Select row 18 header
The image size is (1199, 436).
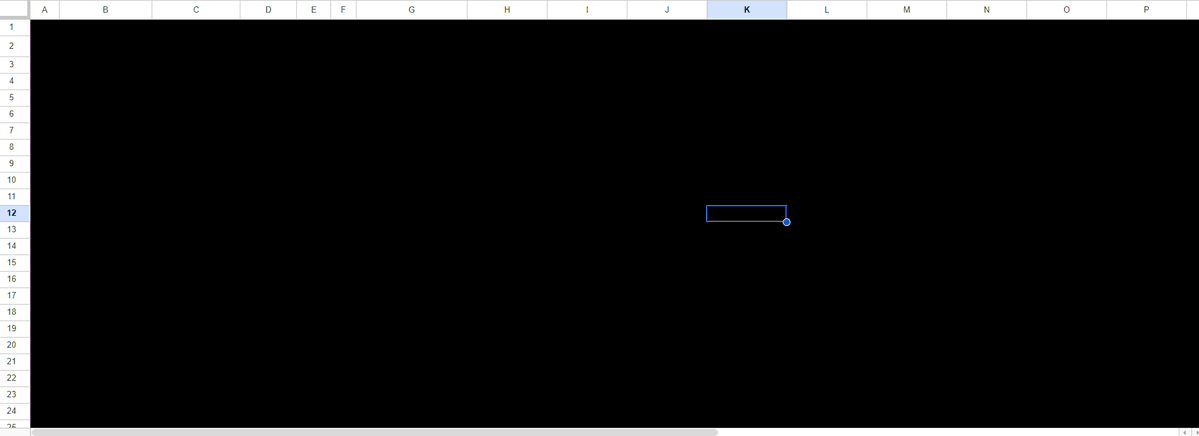click(15, 312)
